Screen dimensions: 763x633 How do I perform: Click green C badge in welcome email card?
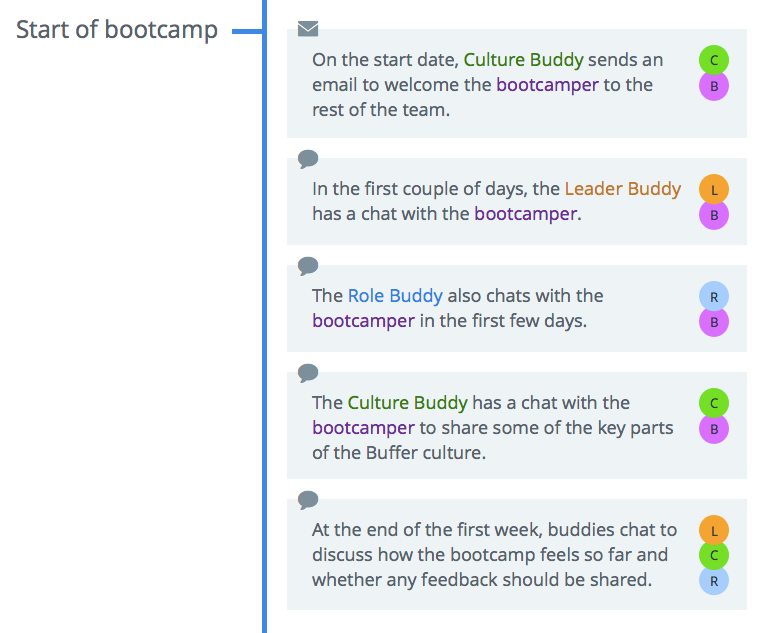714,60
